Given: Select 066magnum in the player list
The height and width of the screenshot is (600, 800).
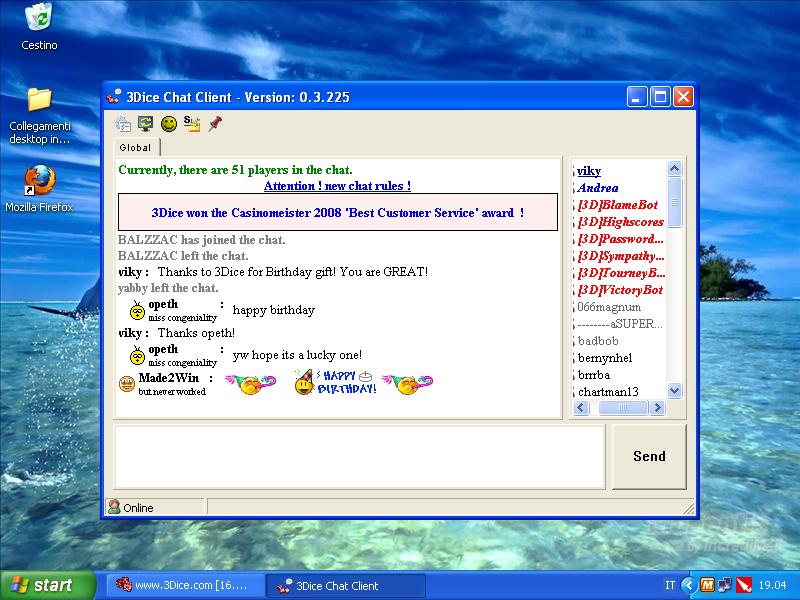Looking at the screenshot, I should 609,307.
